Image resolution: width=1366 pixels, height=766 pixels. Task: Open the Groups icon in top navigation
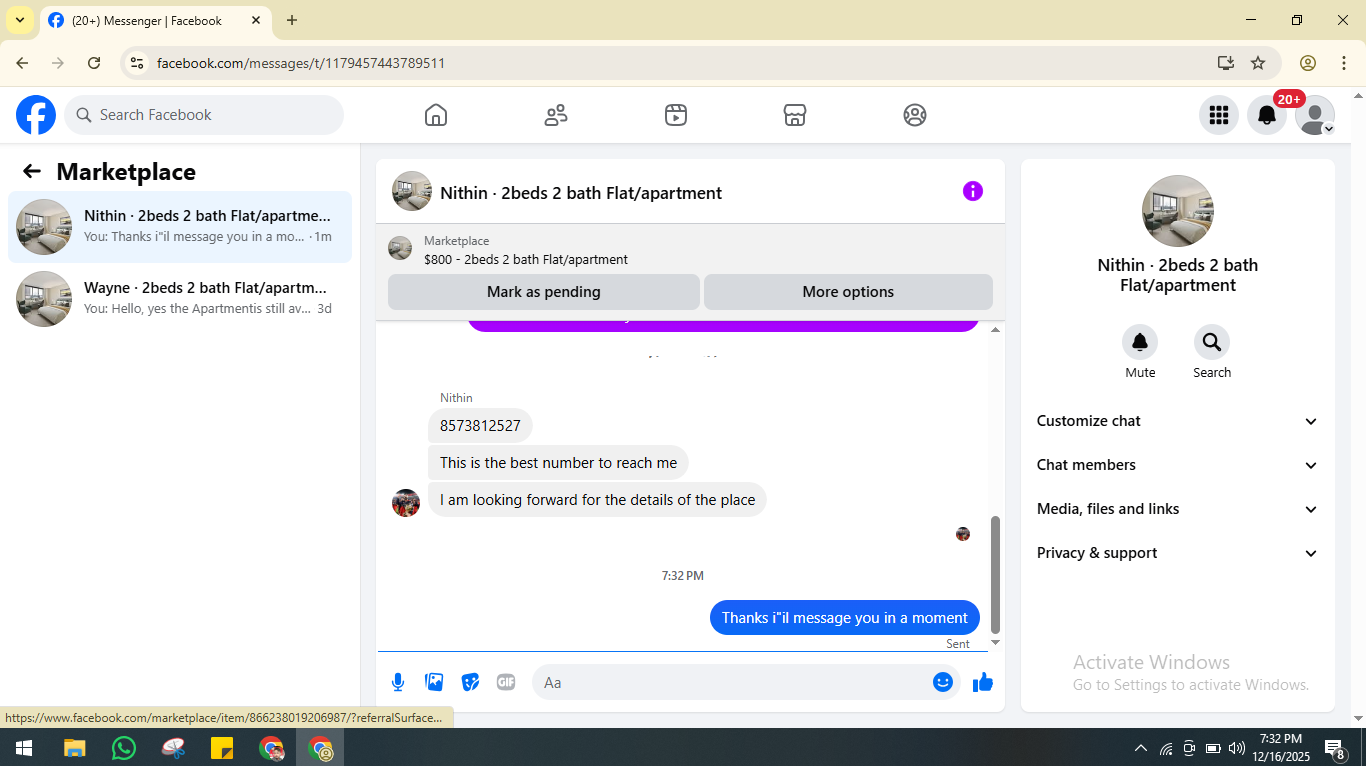click(x=915, y=115)
